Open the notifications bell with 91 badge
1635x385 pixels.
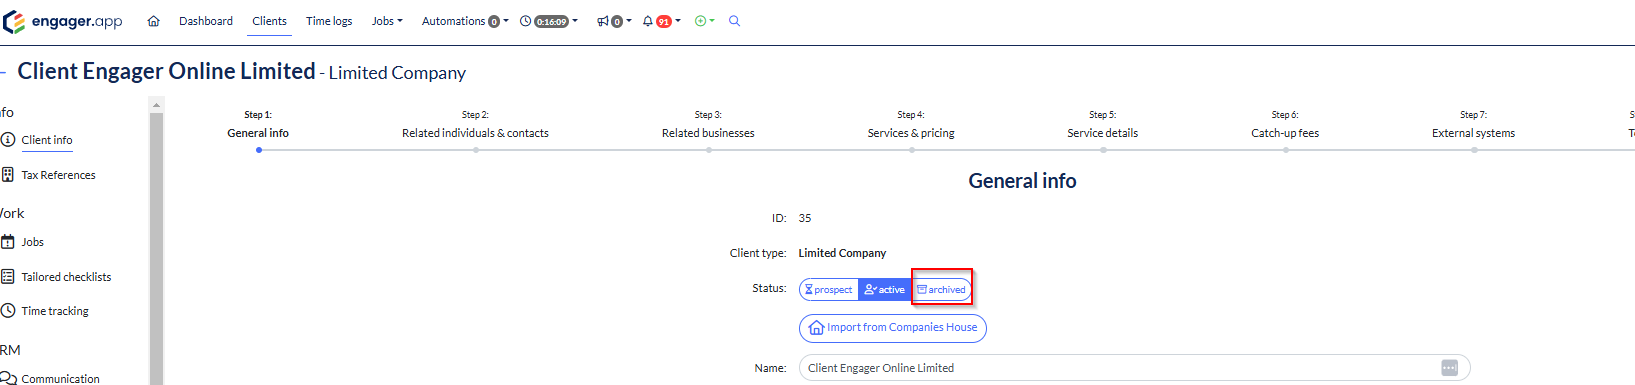point(661,21)
